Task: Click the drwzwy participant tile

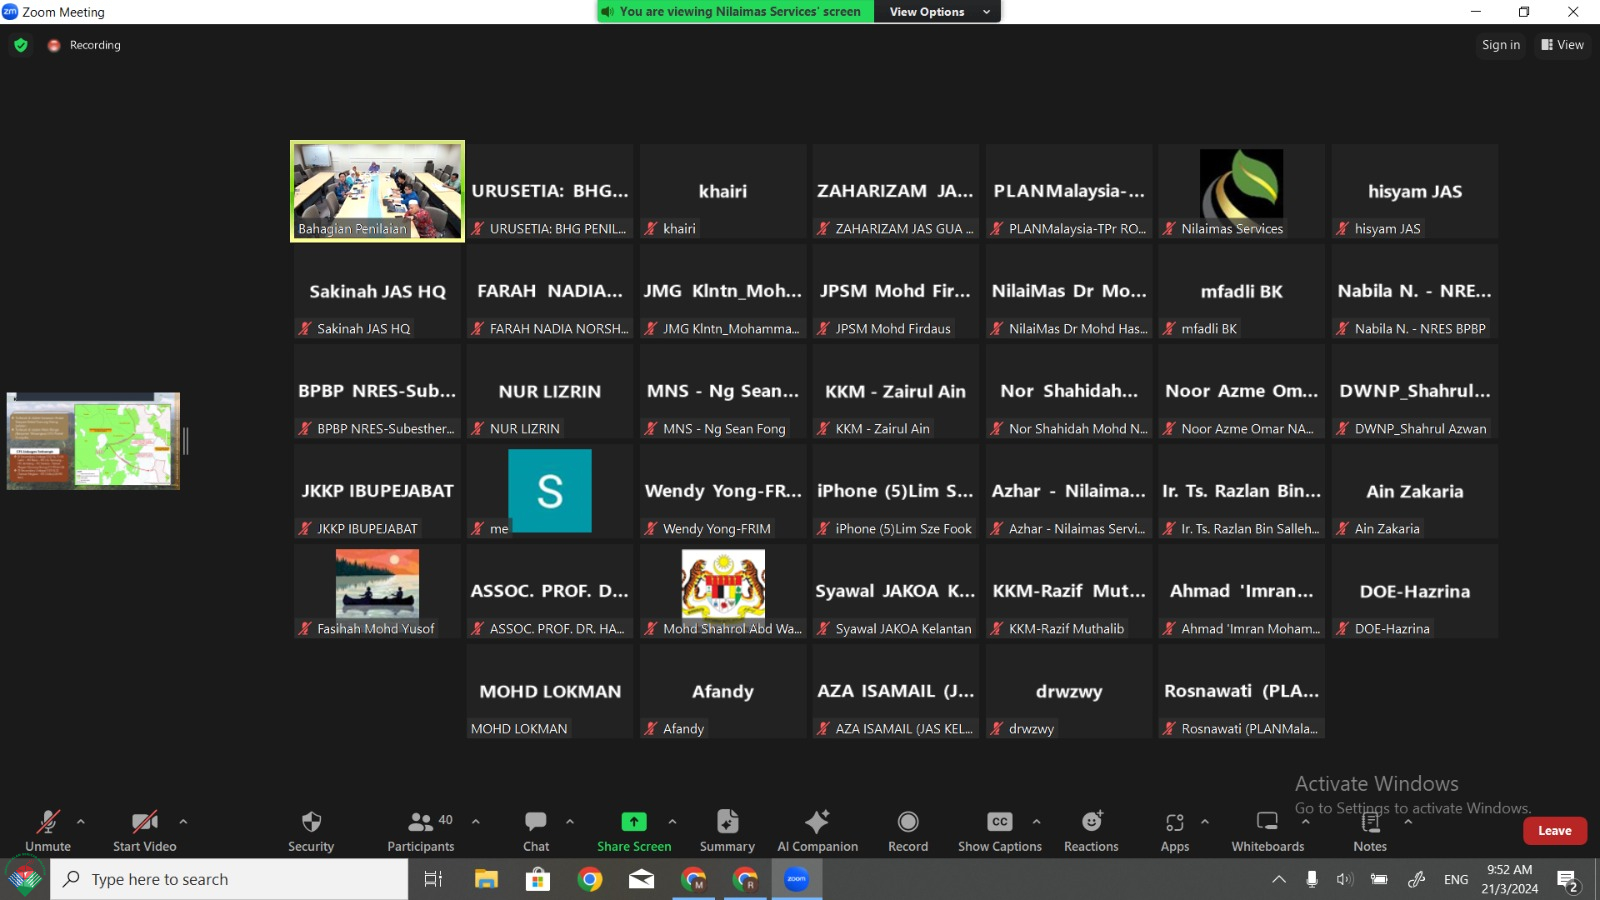Action: tap(1069, 691)
